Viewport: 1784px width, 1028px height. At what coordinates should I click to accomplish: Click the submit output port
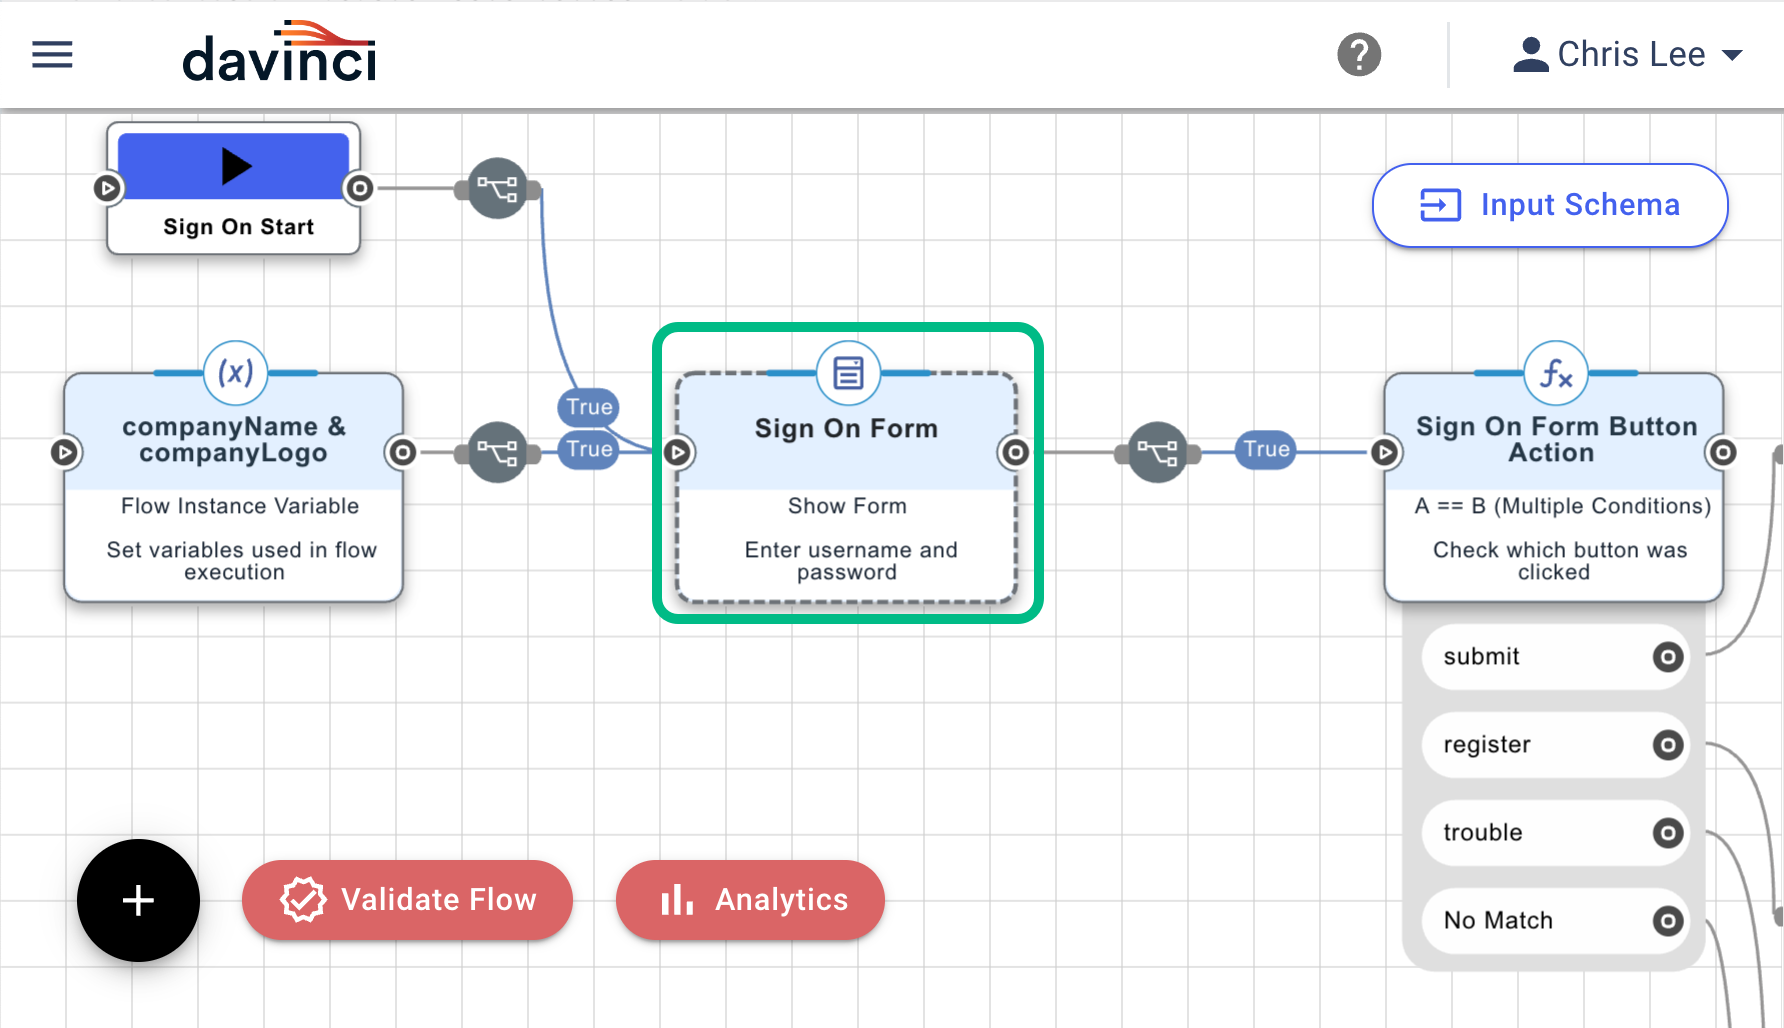click(1666, 657)
